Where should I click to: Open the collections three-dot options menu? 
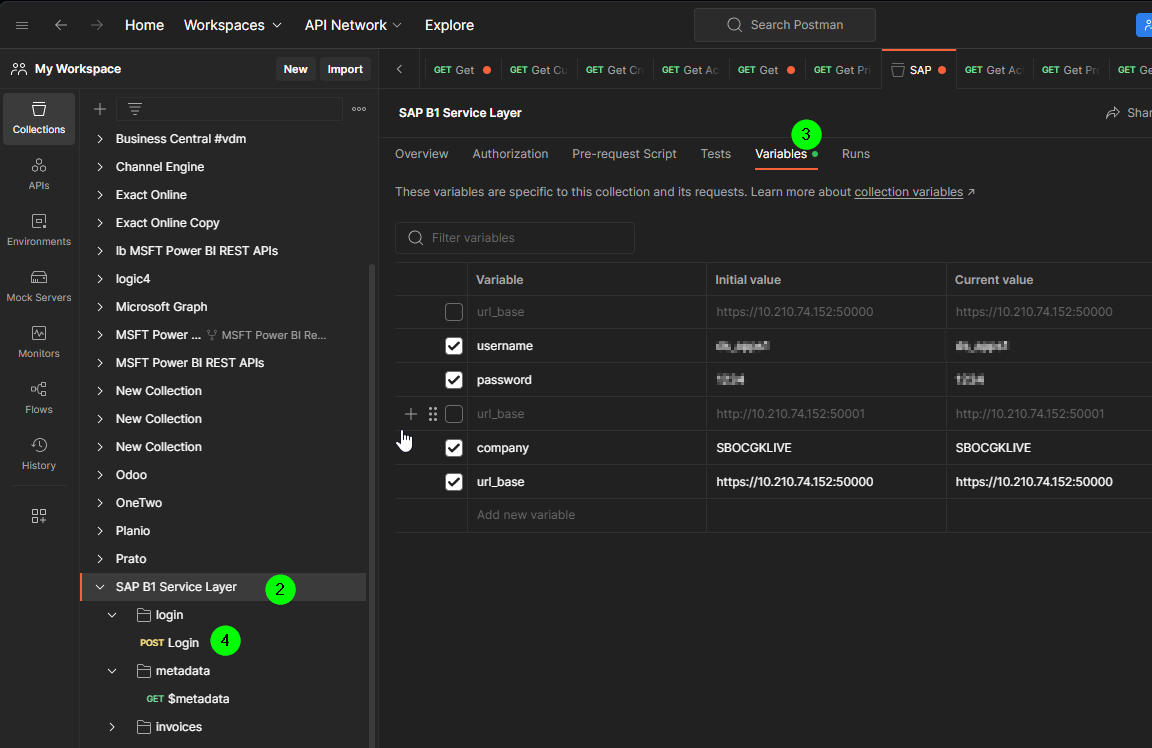[x=359, y=109]
